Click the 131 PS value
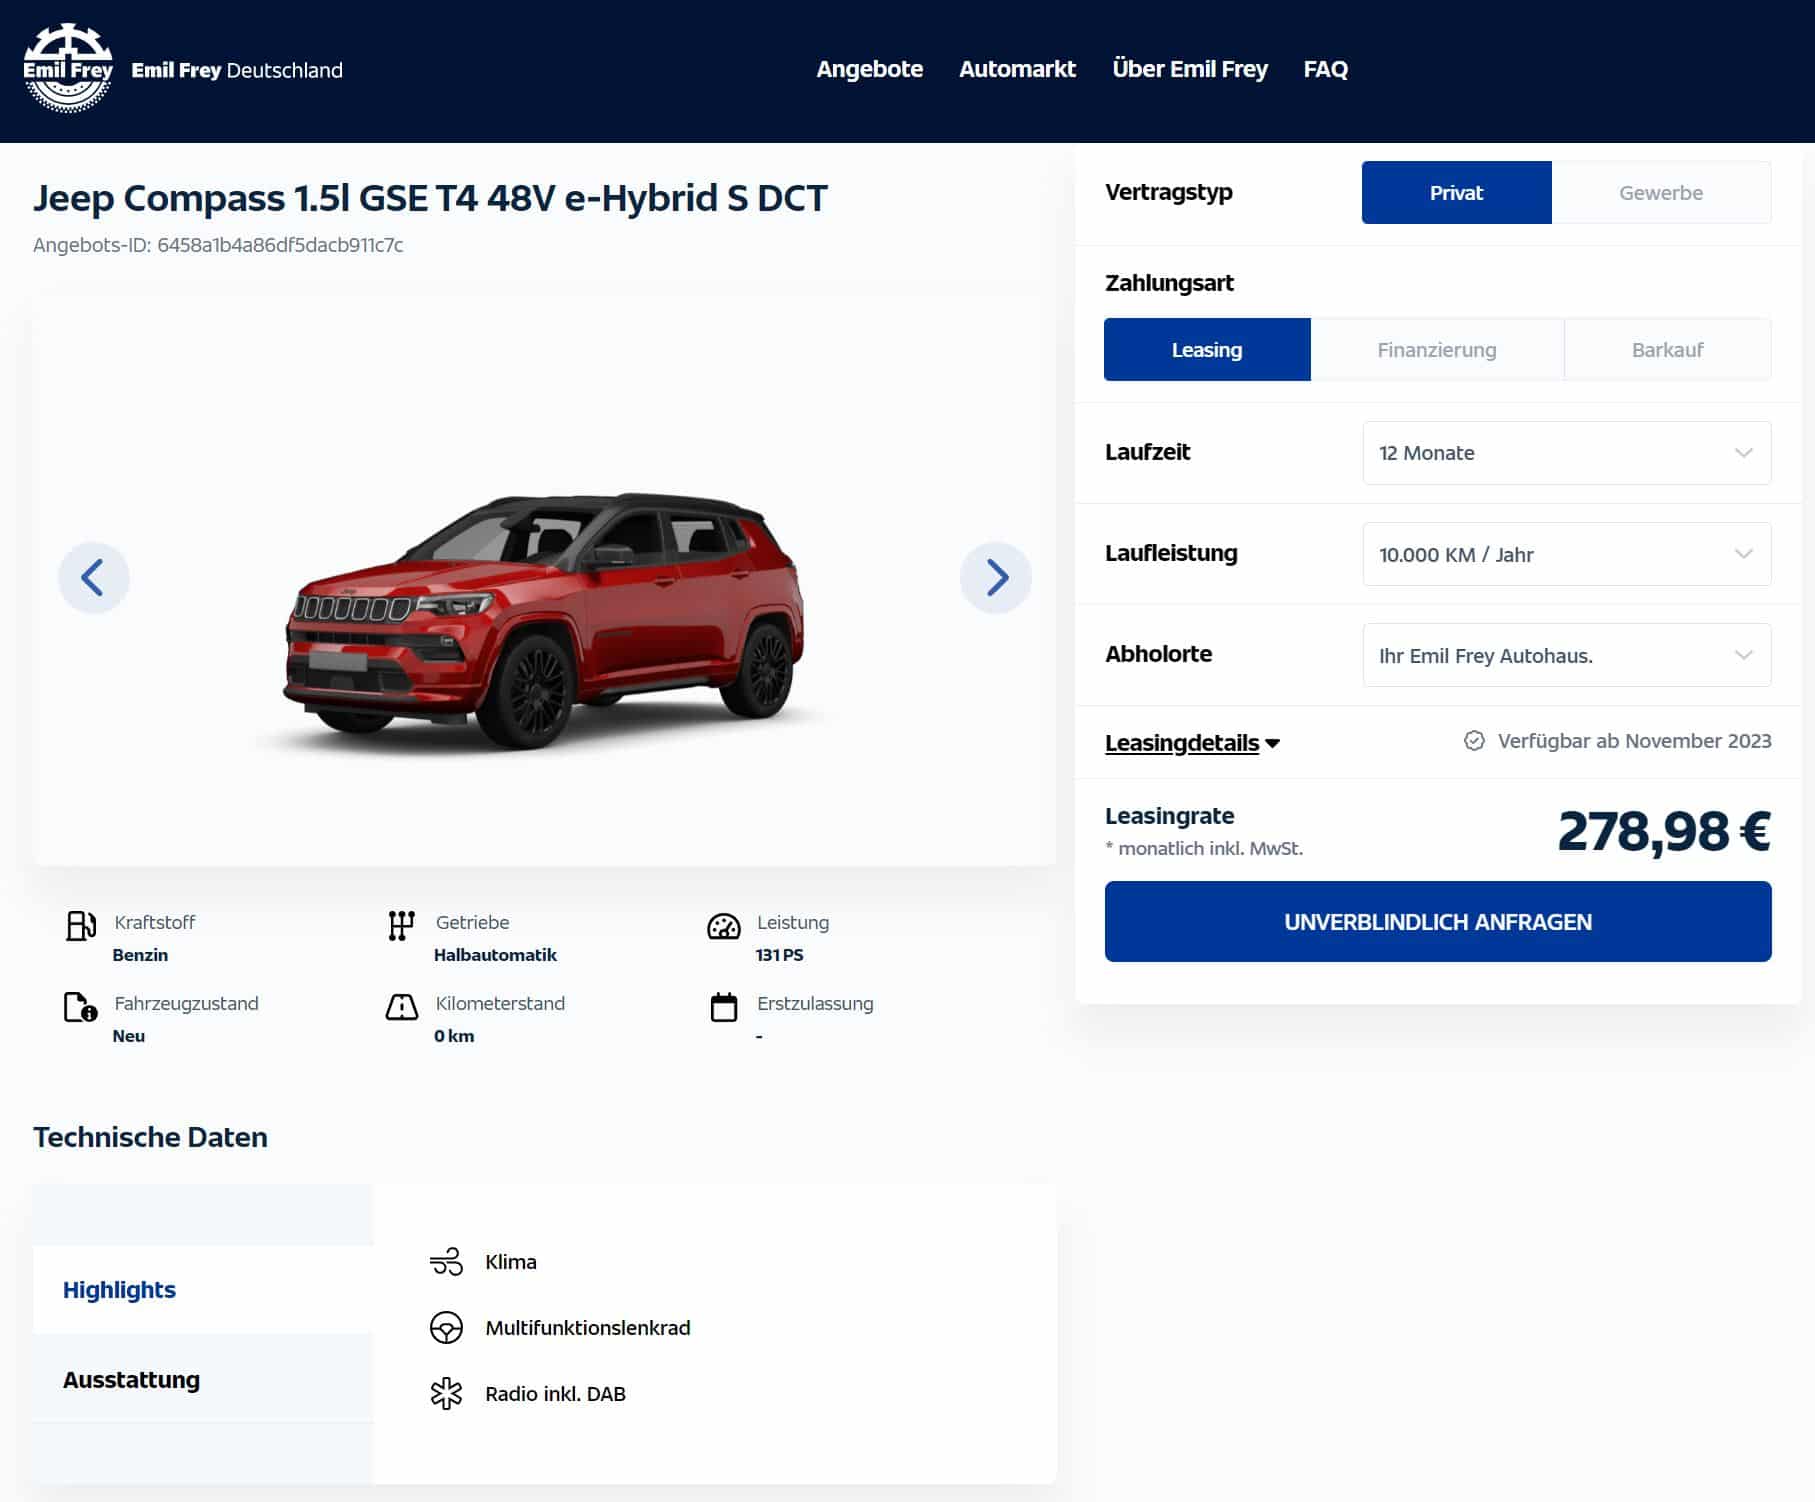This screenshot has width=1815, height=1502. (x=779, y=955)
